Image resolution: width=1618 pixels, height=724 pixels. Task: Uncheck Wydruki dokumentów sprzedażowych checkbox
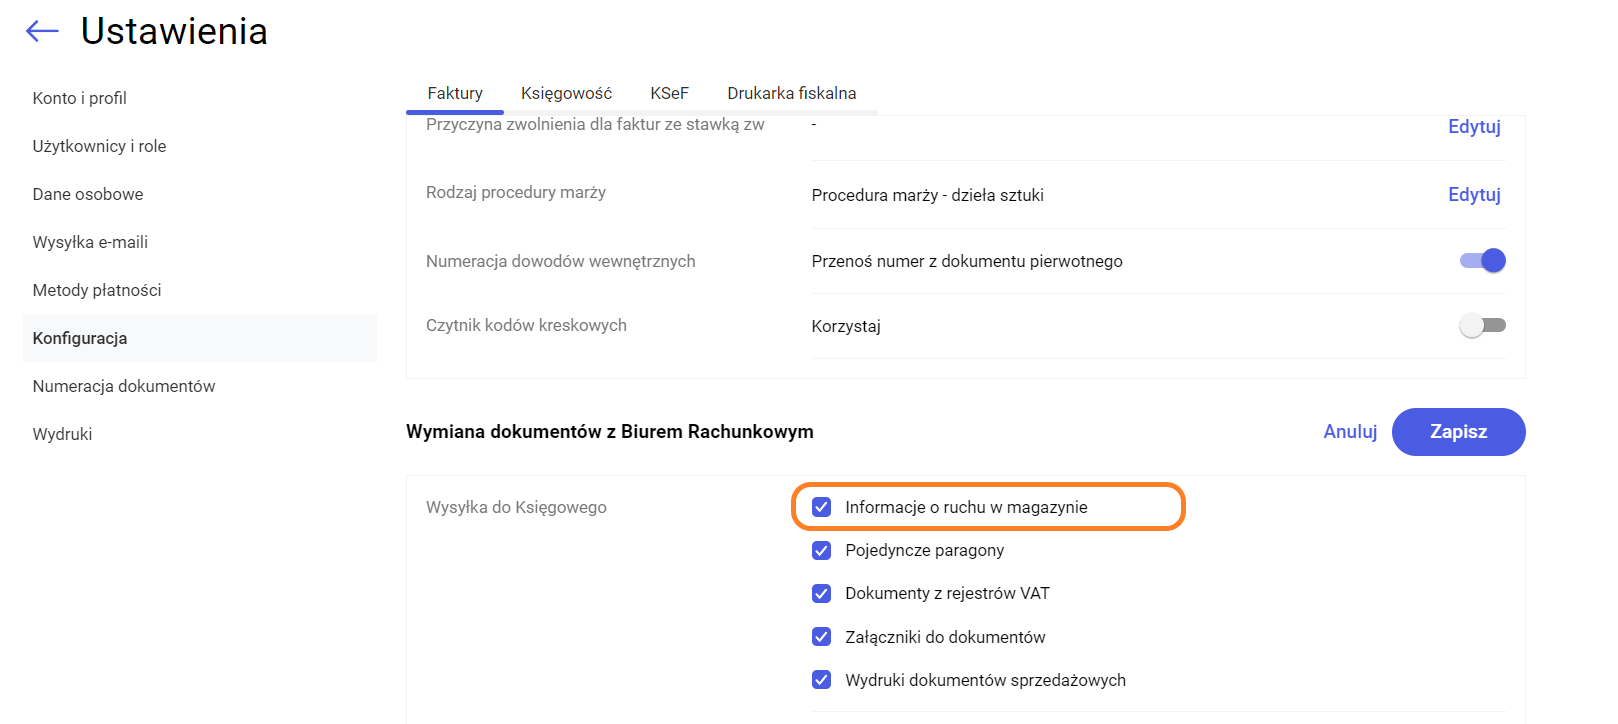point(822,680)
